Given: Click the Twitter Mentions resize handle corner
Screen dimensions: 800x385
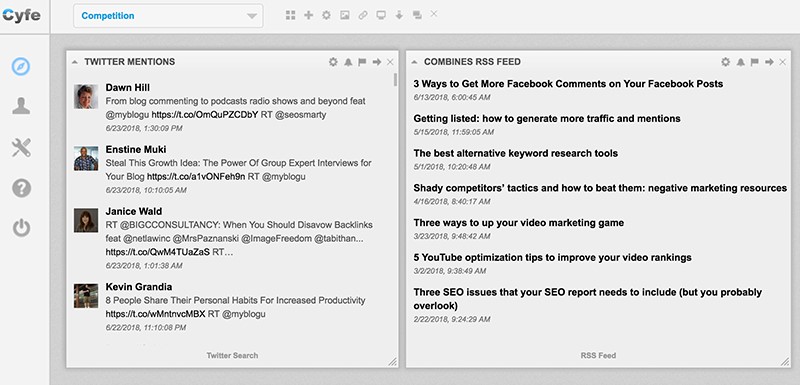Looking at the screenshot, I should (x=392, y=362).
